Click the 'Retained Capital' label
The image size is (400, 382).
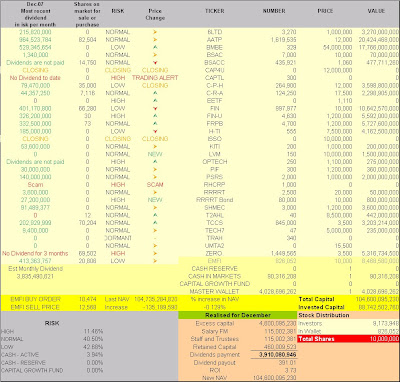pos(215,347)
